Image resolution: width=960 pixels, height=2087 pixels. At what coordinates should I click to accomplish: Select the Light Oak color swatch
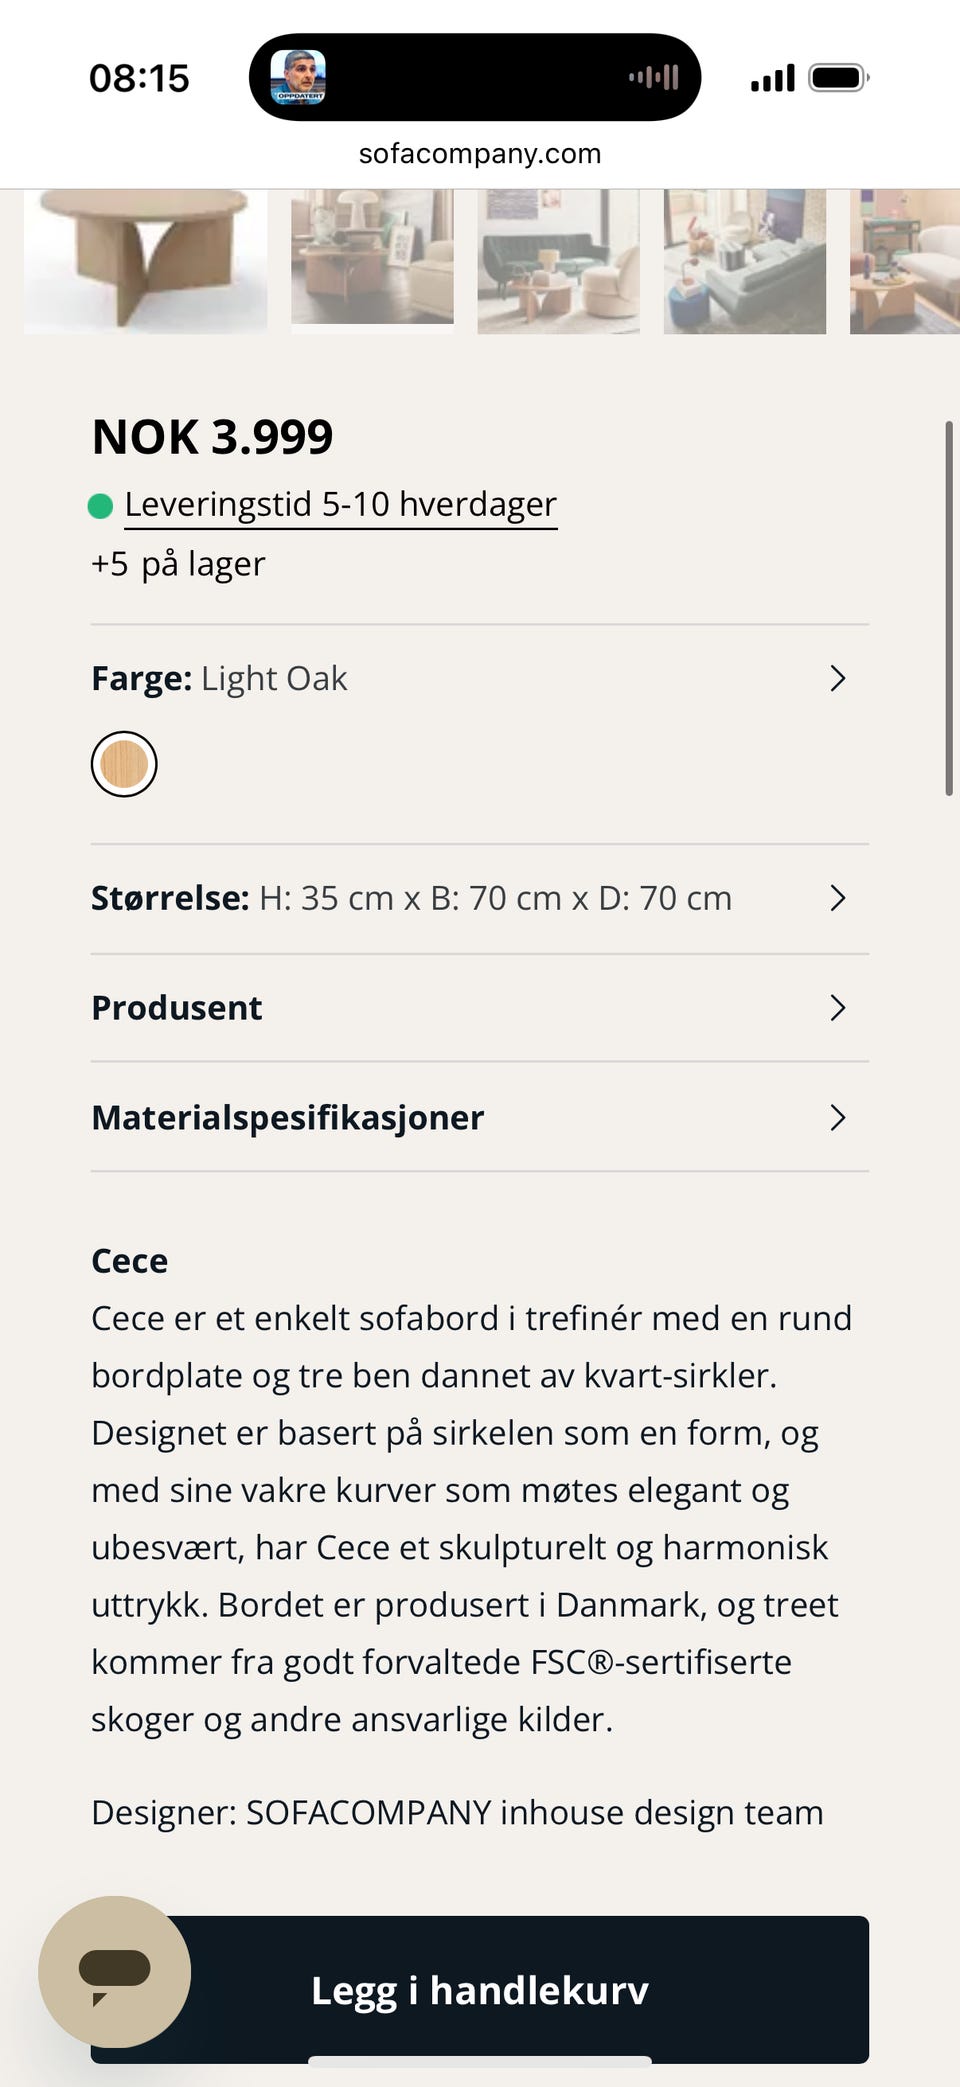[124, 764]
